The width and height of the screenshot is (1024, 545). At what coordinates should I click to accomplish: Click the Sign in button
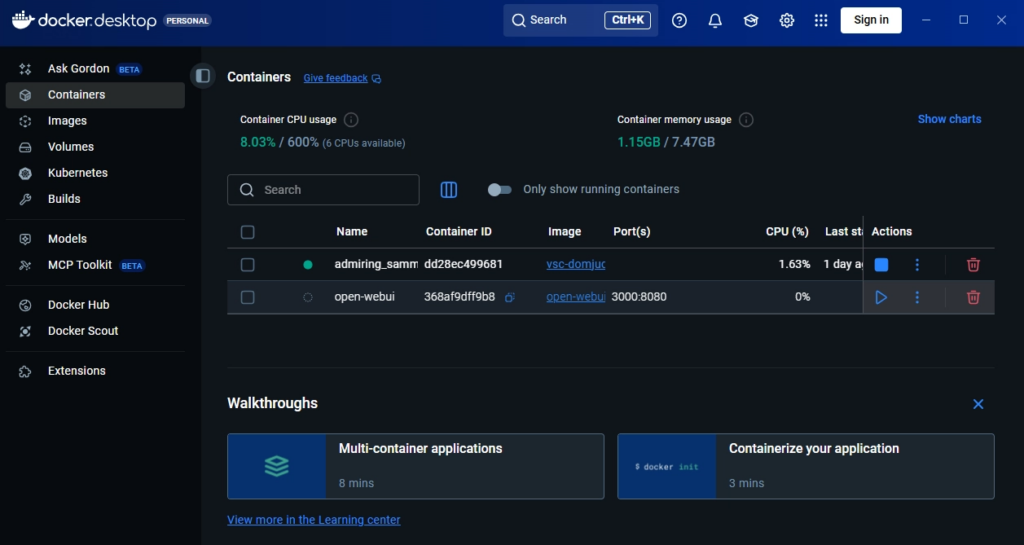pyautogui.click(x=871, y=20)
